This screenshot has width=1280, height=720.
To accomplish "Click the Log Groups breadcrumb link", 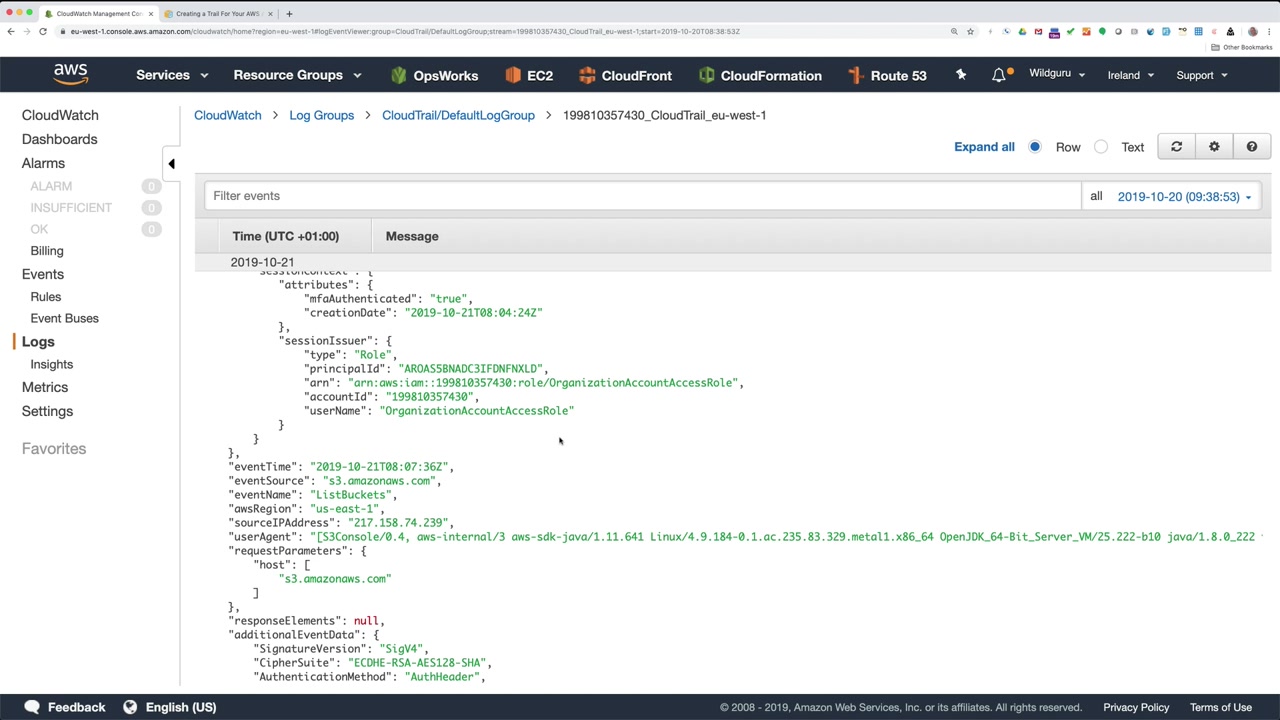I will [322, 115].
